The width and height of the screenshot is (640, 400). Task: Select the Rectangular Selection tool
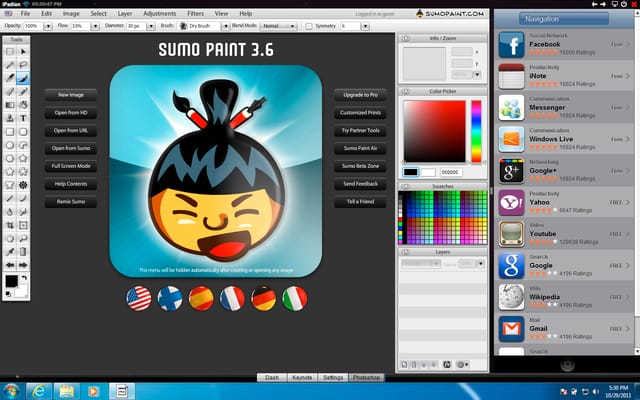10,51
